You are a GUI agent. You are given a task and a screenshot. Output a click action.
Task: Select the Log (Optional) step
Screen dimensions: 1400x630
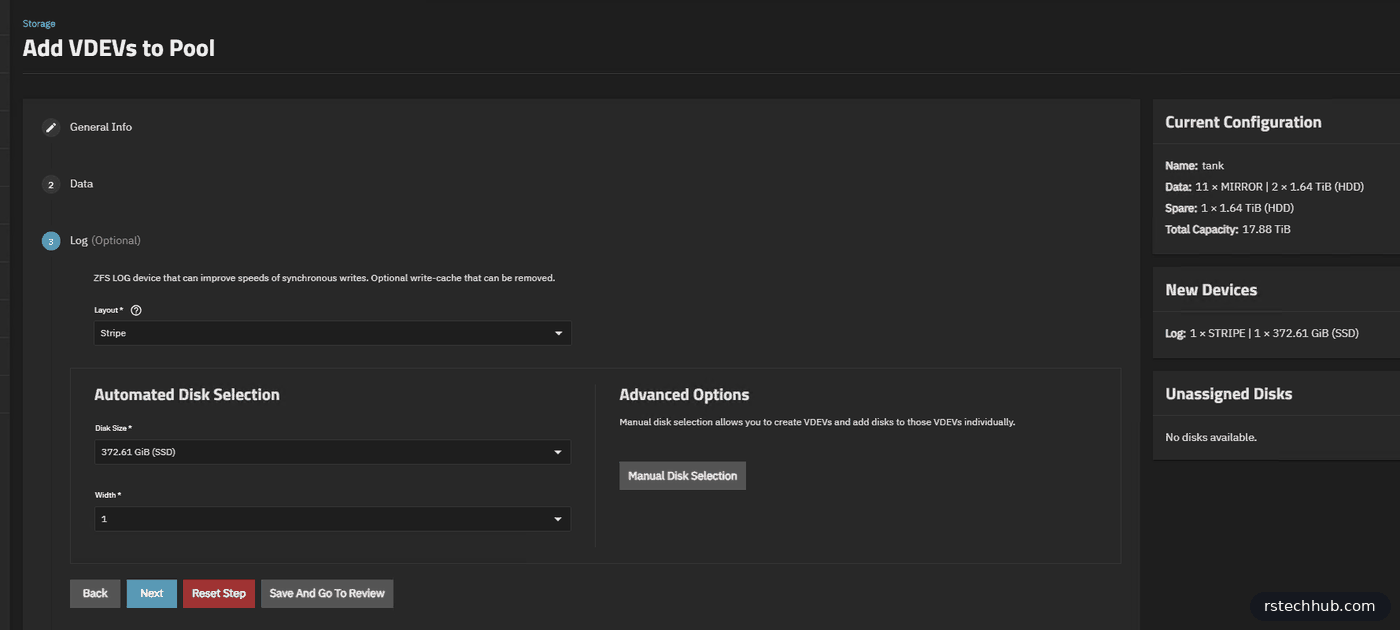click(x=105, y=240)
